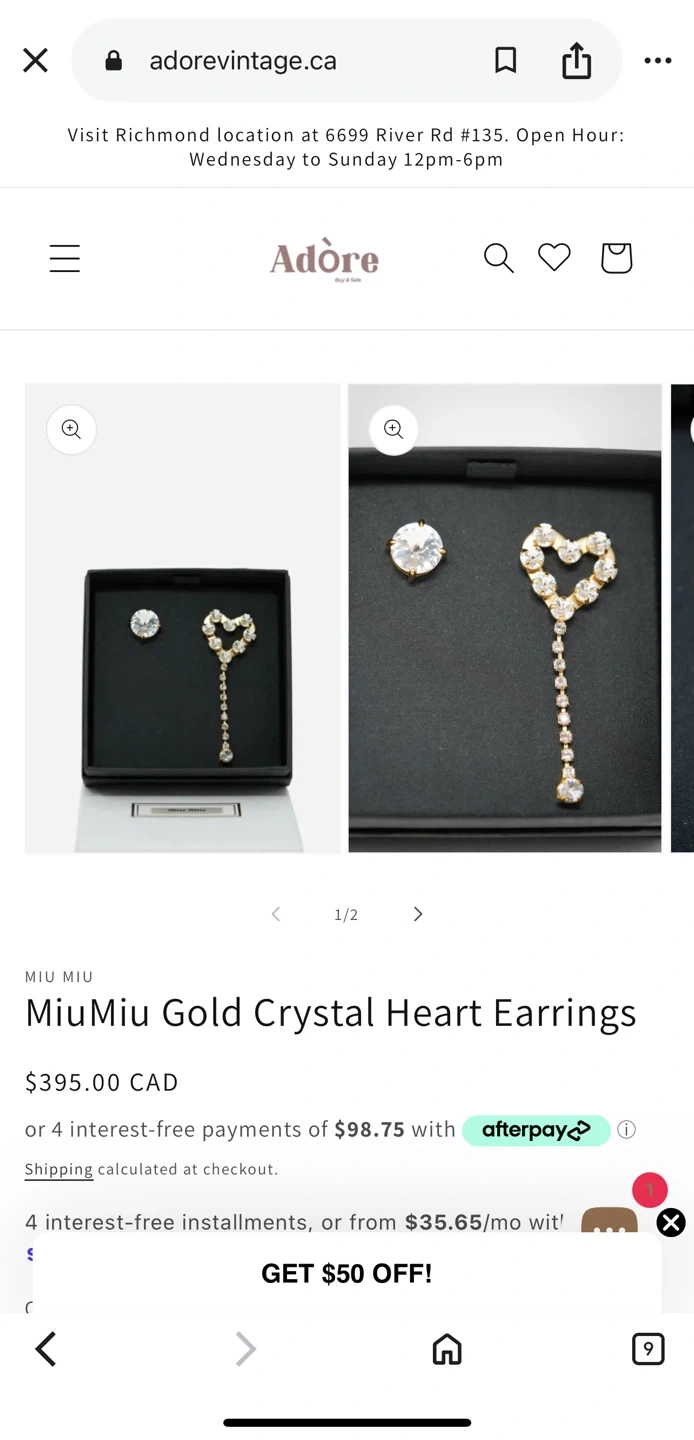Tap the search magnifier icon
The height and width of the screenshot is (1440, 694).
click(498, 258)
